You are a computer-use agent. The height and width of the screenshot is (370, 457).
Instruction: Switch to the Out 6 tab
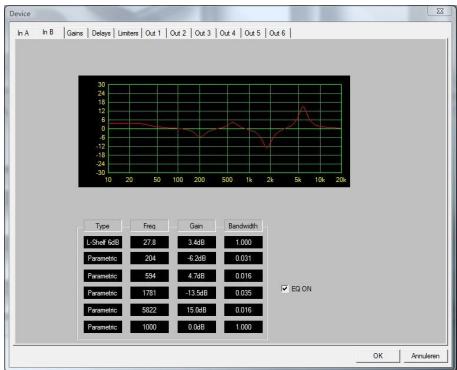(277, 33)
